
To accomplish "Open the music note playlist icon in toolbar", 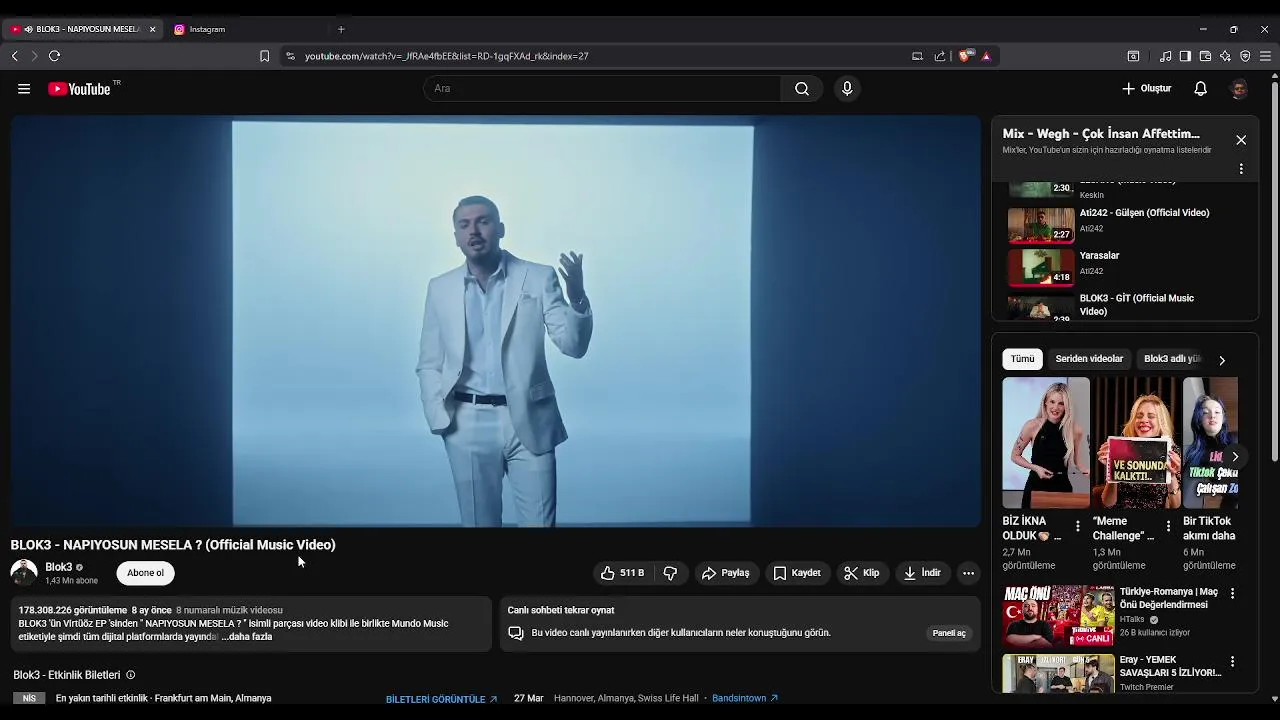I will (1165, 56).
